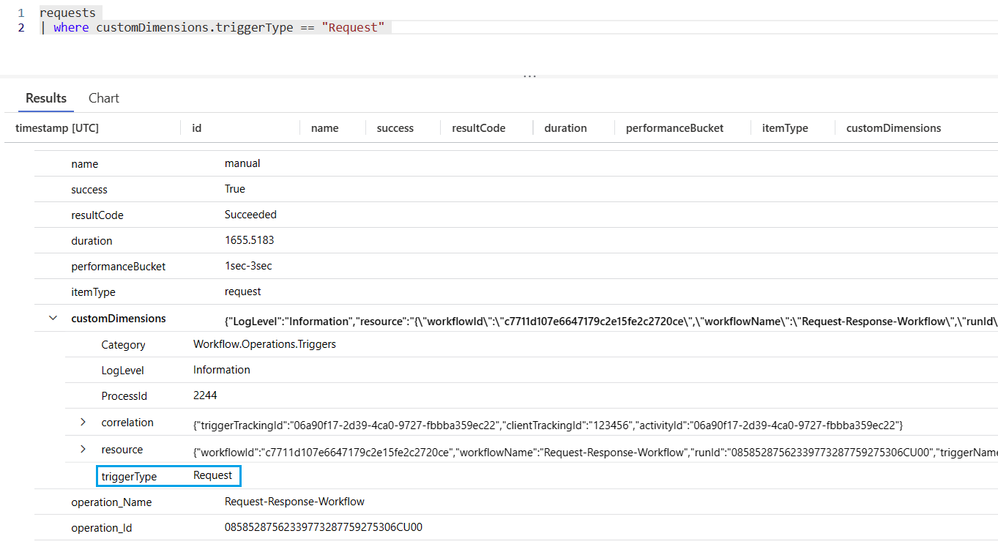The width and height of the screenshot is (998, 542).
Task: Select Category value Workflow.Operations.Triggers
Action: [x=265, y=344]
